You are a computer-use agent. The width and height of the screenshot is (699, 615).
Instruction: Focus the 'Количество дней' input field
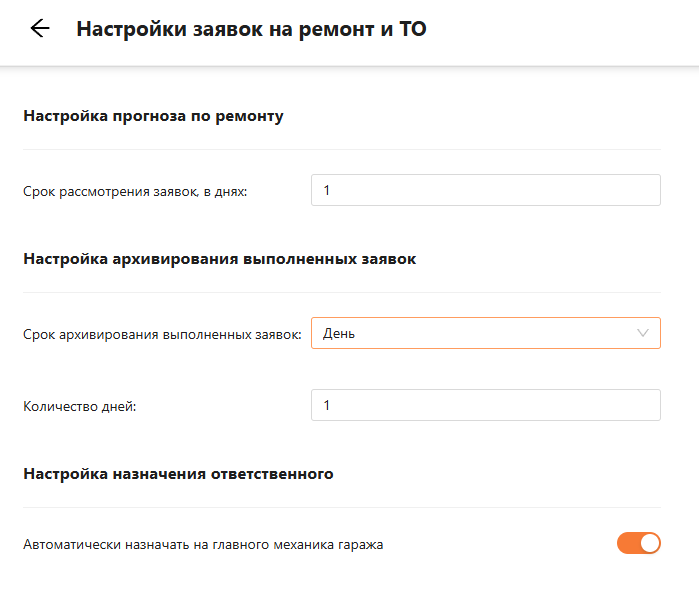(x=485, y=405)
